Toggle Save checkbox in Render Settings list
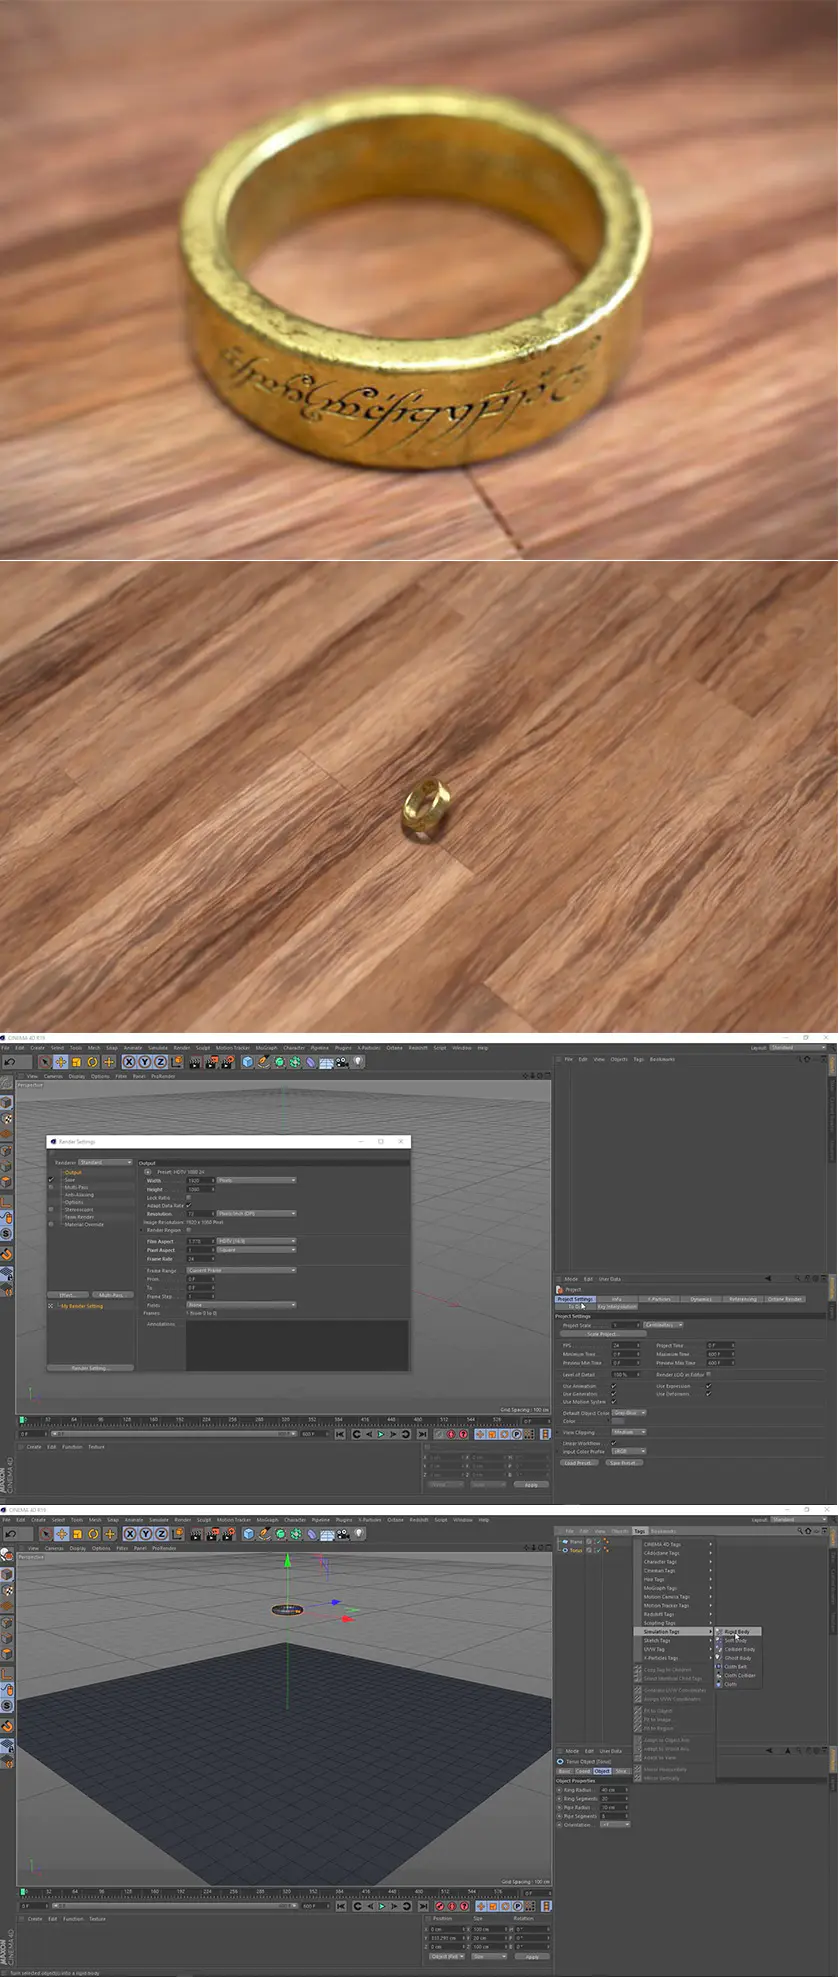 click(51, 1180)
